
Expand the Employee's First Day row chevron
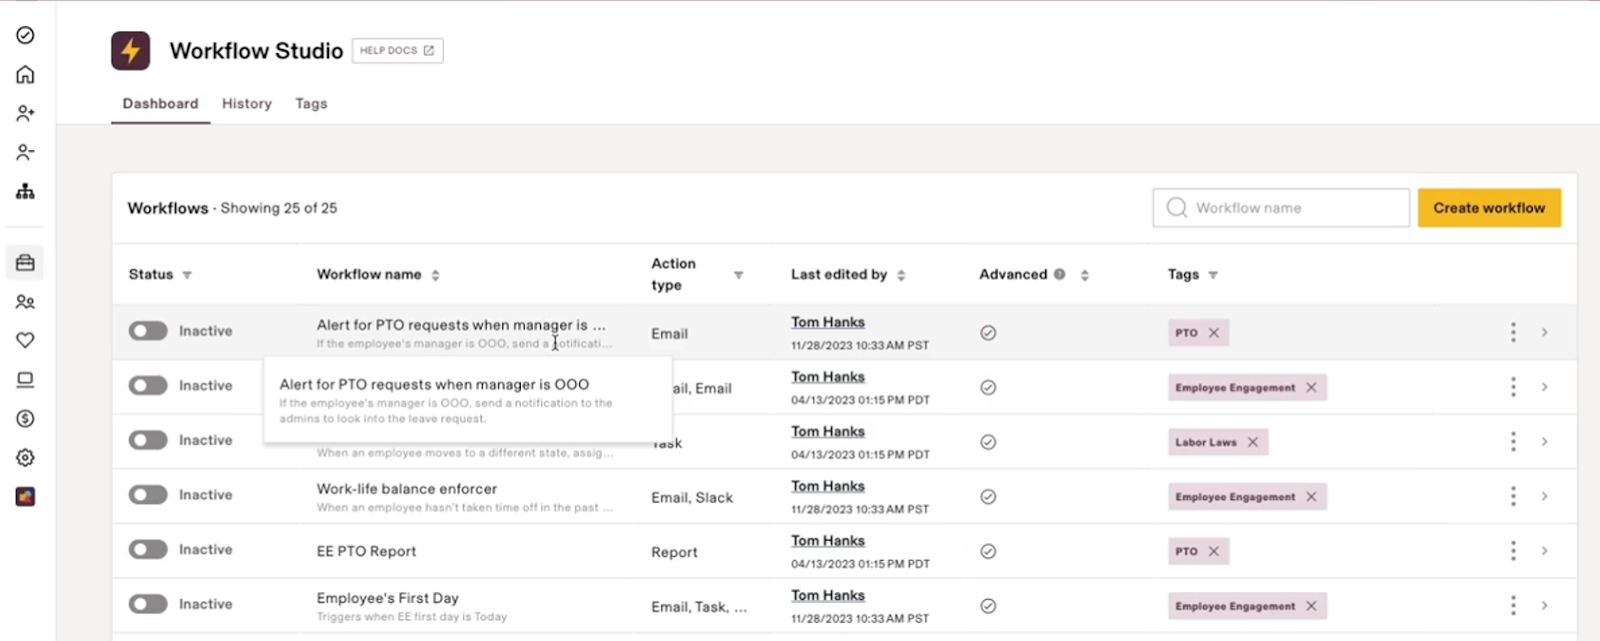1544,605
